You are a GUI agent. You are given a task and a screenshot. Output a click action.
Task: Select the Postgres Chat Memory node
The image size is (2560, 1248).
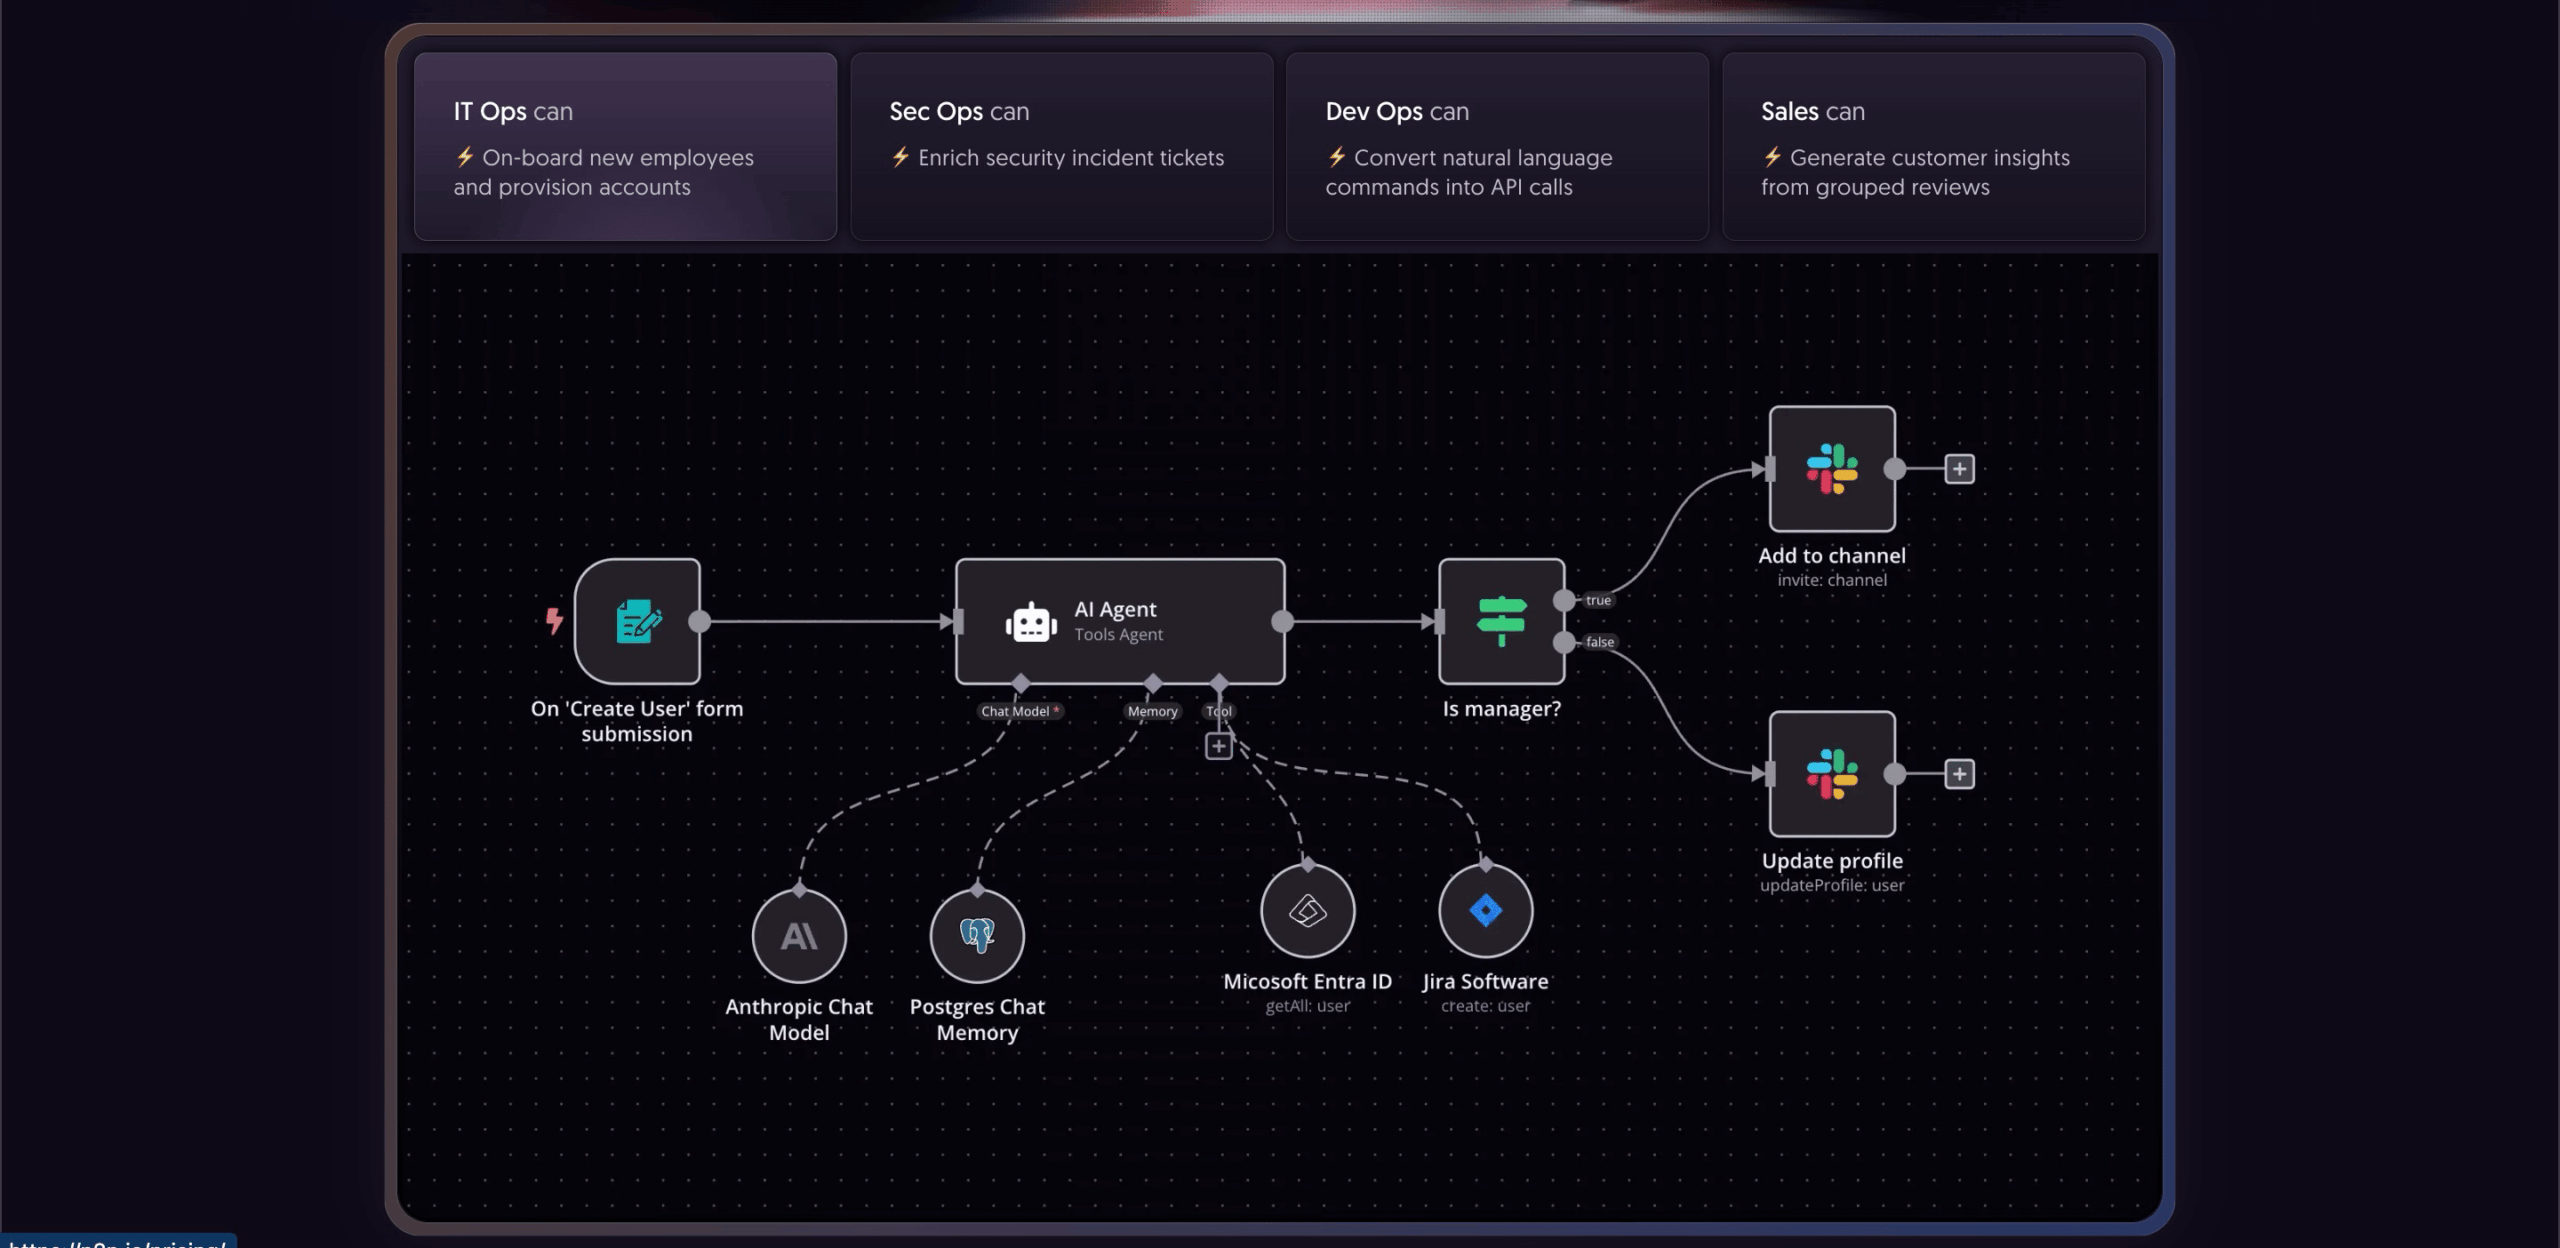pos(977,936)
